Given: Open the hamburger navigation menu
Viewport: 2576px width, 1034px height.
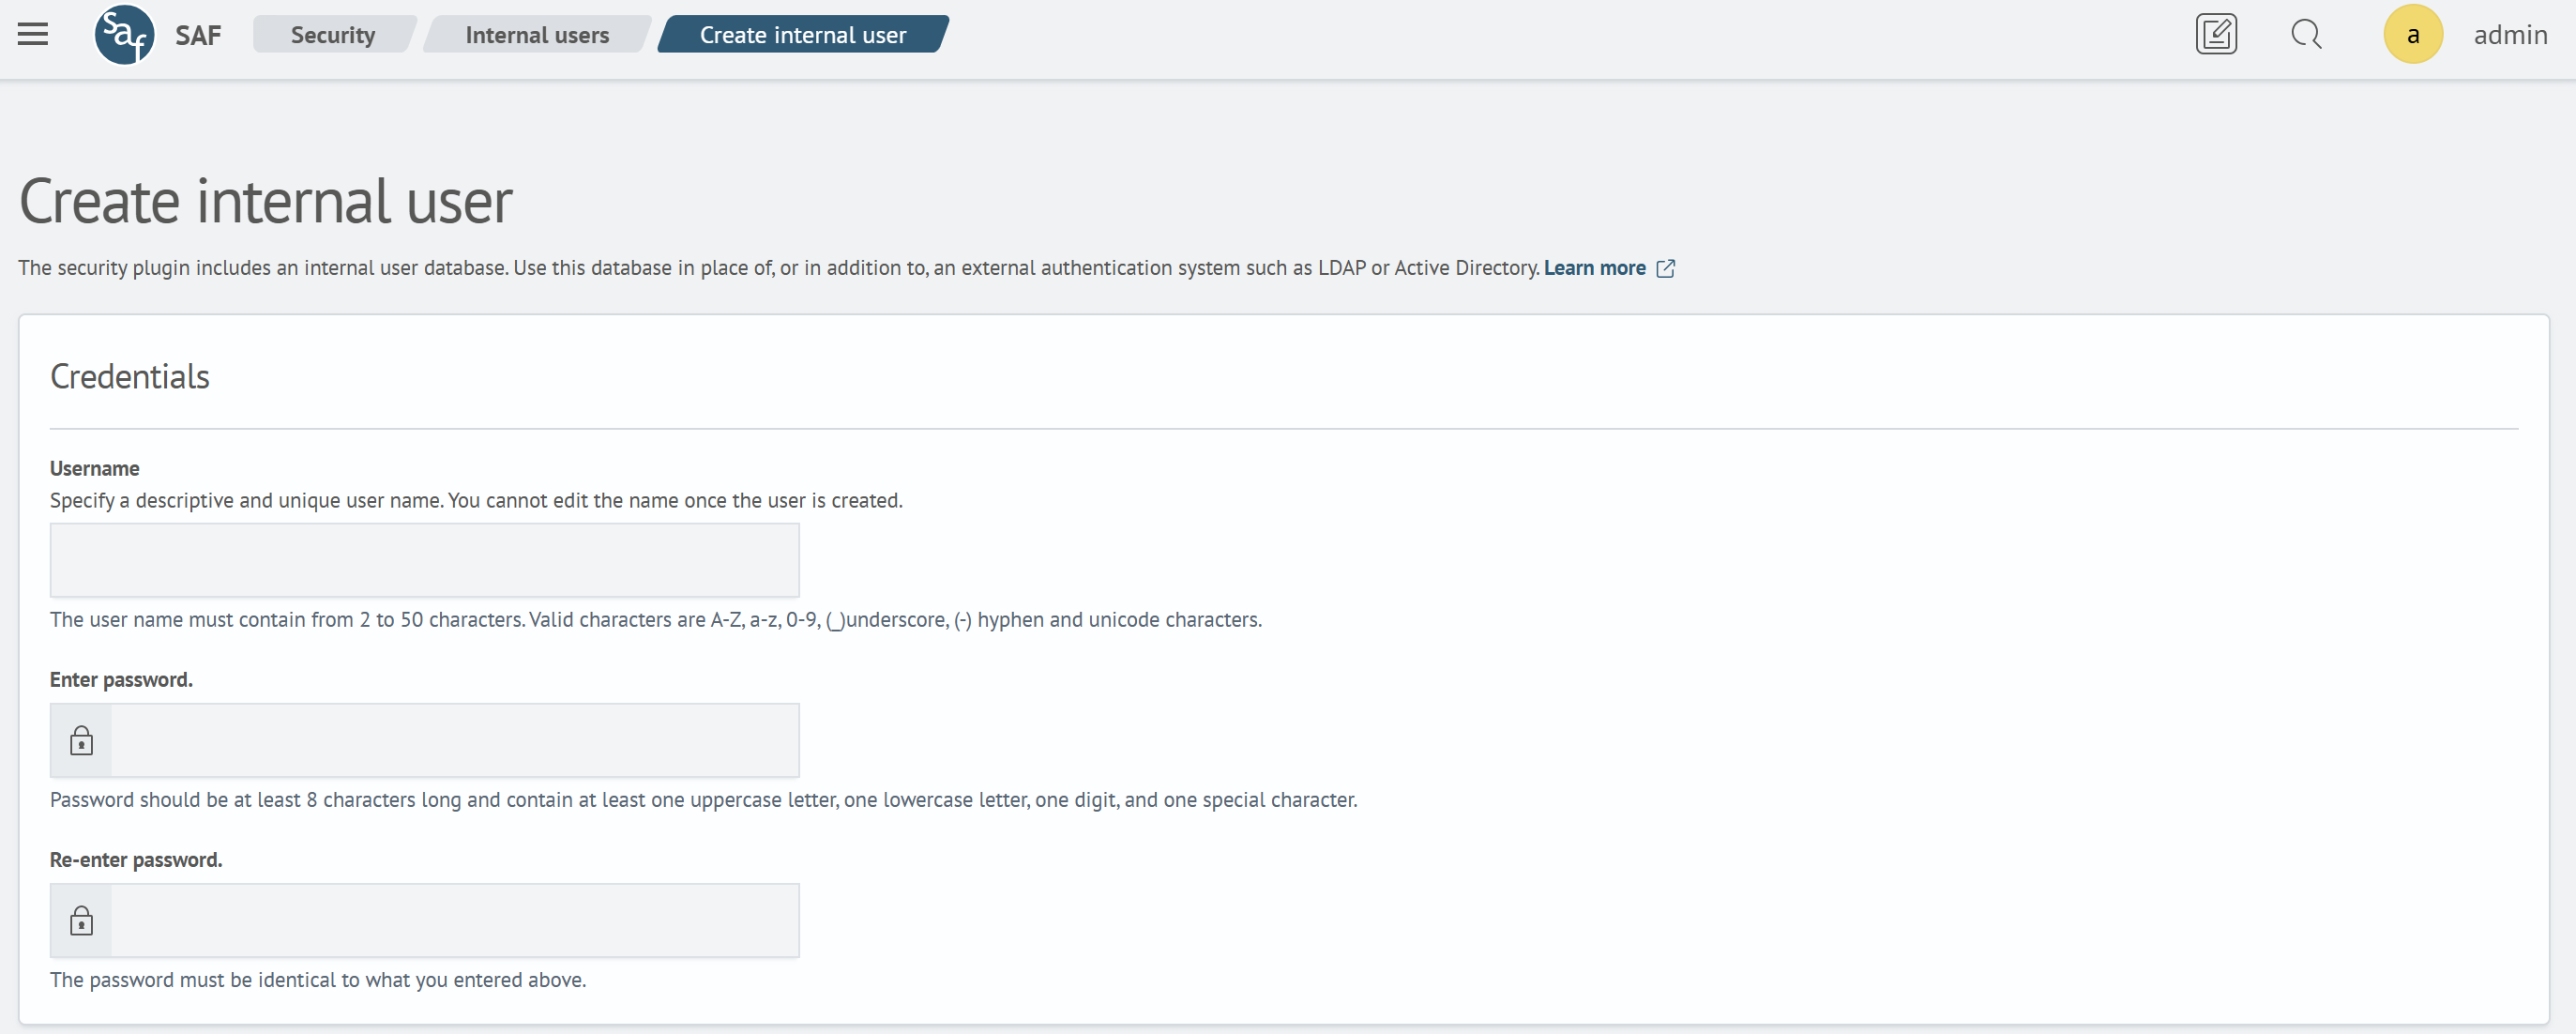Looking at the screenshot, I should coord(33,33).
